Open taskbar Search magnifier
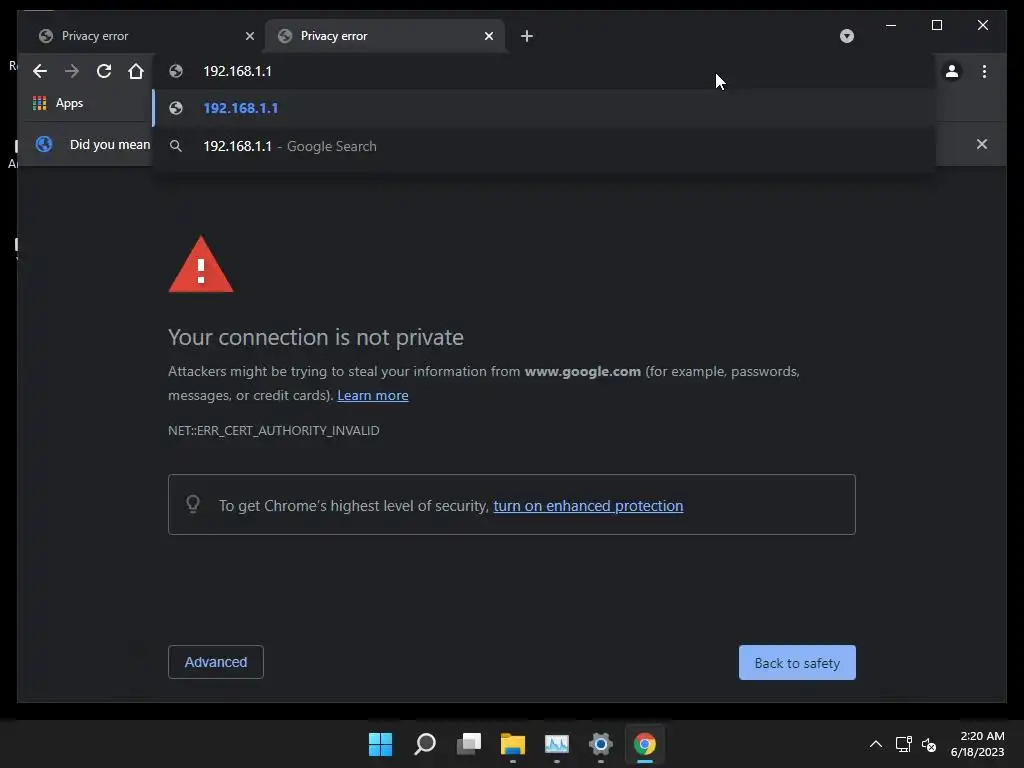 [424, 744]
